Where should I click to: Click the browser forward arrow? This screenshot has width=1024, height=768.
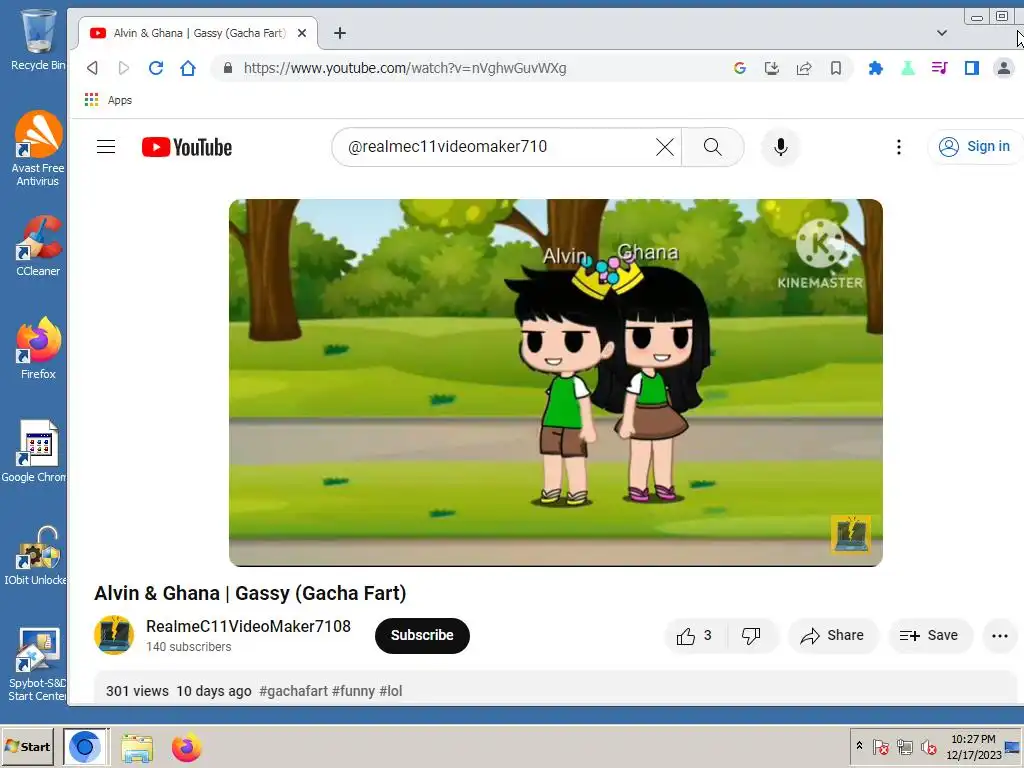pos(123,68)
